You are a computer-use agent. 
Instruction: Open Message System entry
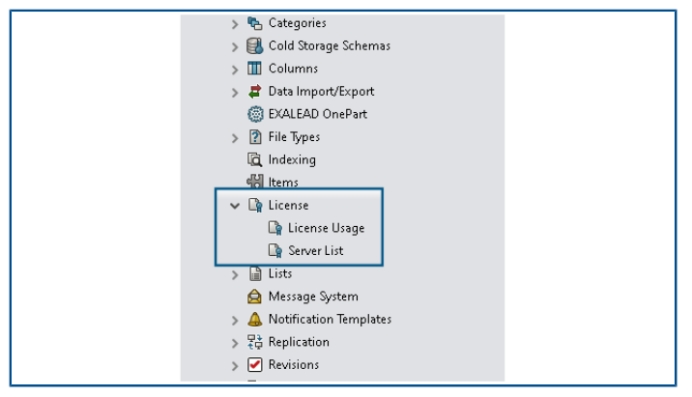click(x=313, y=296)
